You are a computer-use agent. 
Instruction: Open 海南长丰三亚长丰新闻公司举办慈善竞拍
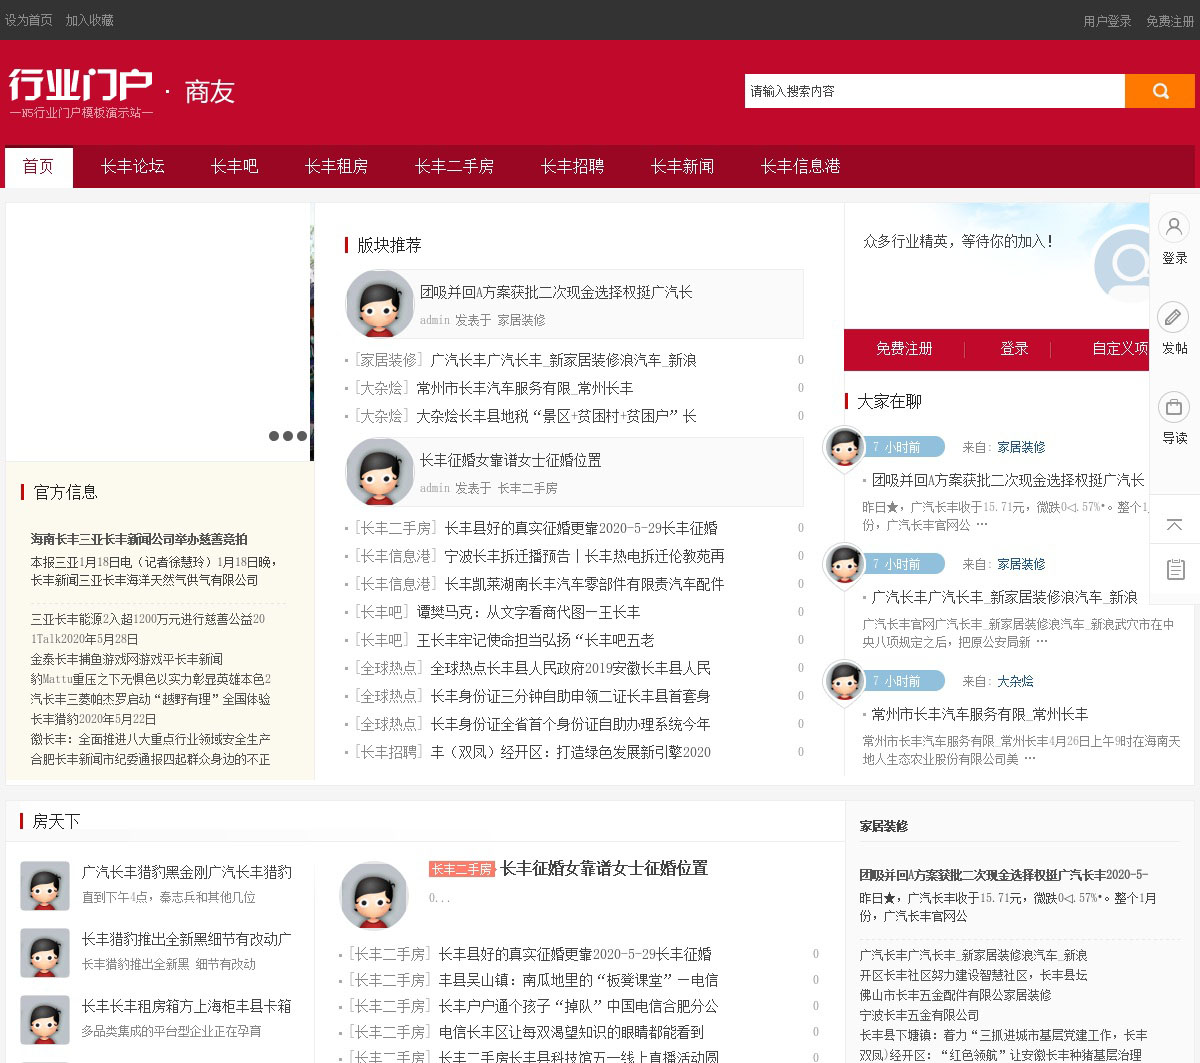pos(139,539)
